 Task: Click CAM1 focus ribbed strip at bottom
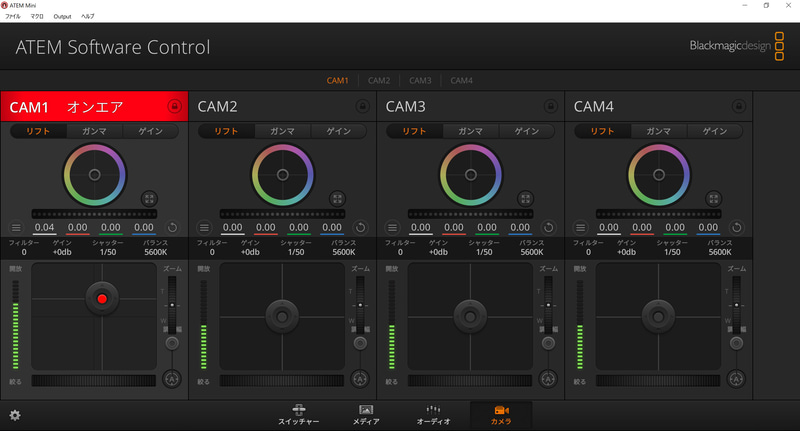coord(94,381)
